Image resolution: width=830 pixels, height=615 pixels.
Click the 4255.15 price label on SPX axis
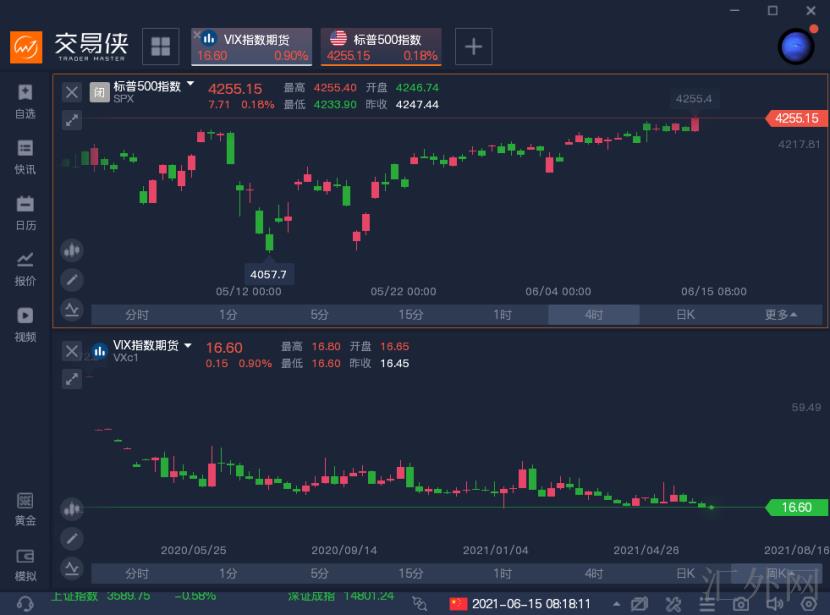(x=796, y=118)
